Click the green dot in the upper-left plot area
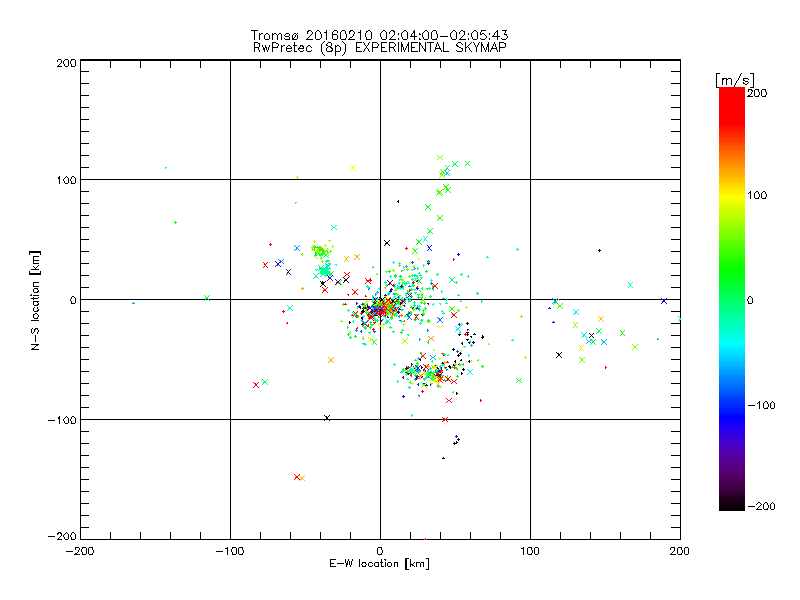The height and width of the screenshot is (600, 800). [x=176, y=222]
